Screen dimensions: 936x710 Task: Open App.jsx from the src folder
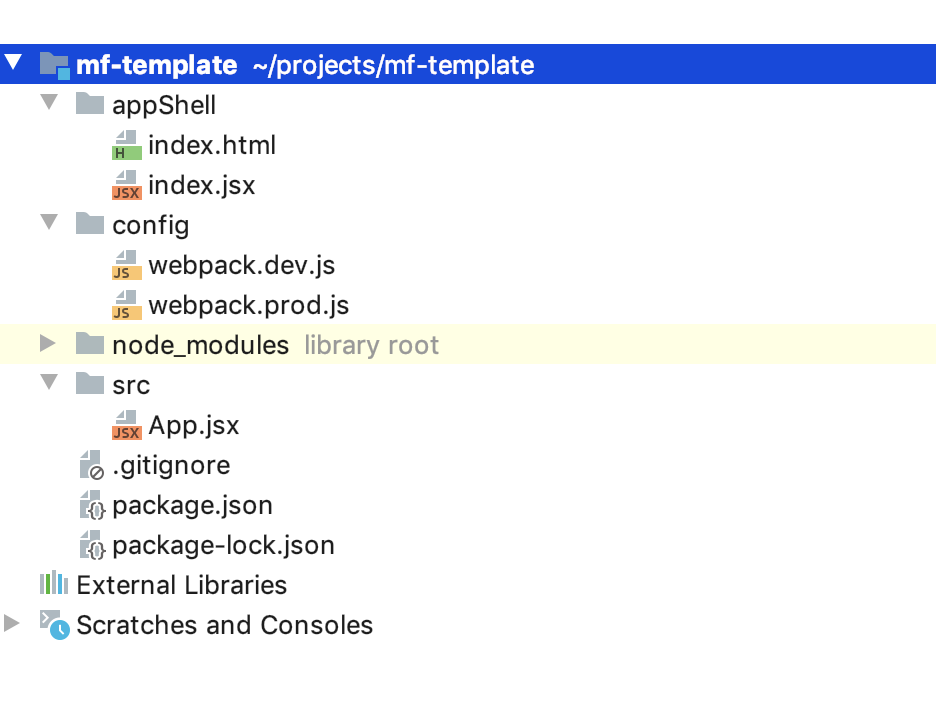193,425
